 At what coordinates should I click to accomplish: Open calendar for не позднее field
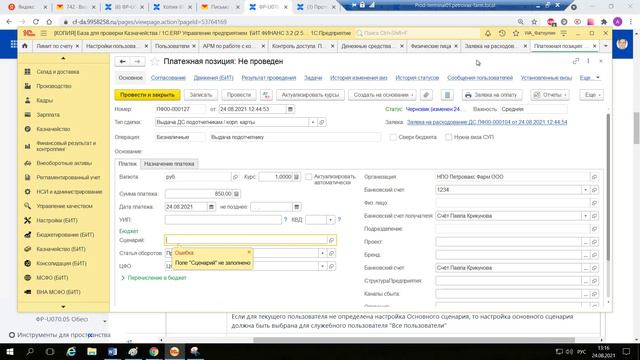(297, 207)
